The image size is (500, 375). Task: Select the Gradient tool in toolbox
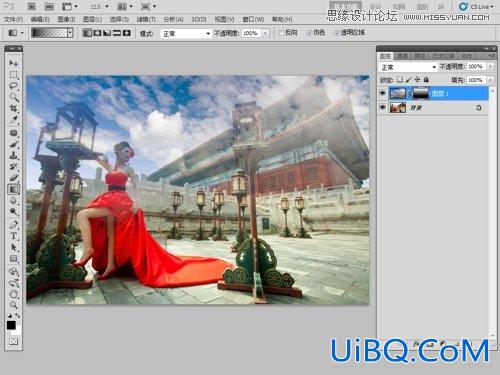pos(14,189)
